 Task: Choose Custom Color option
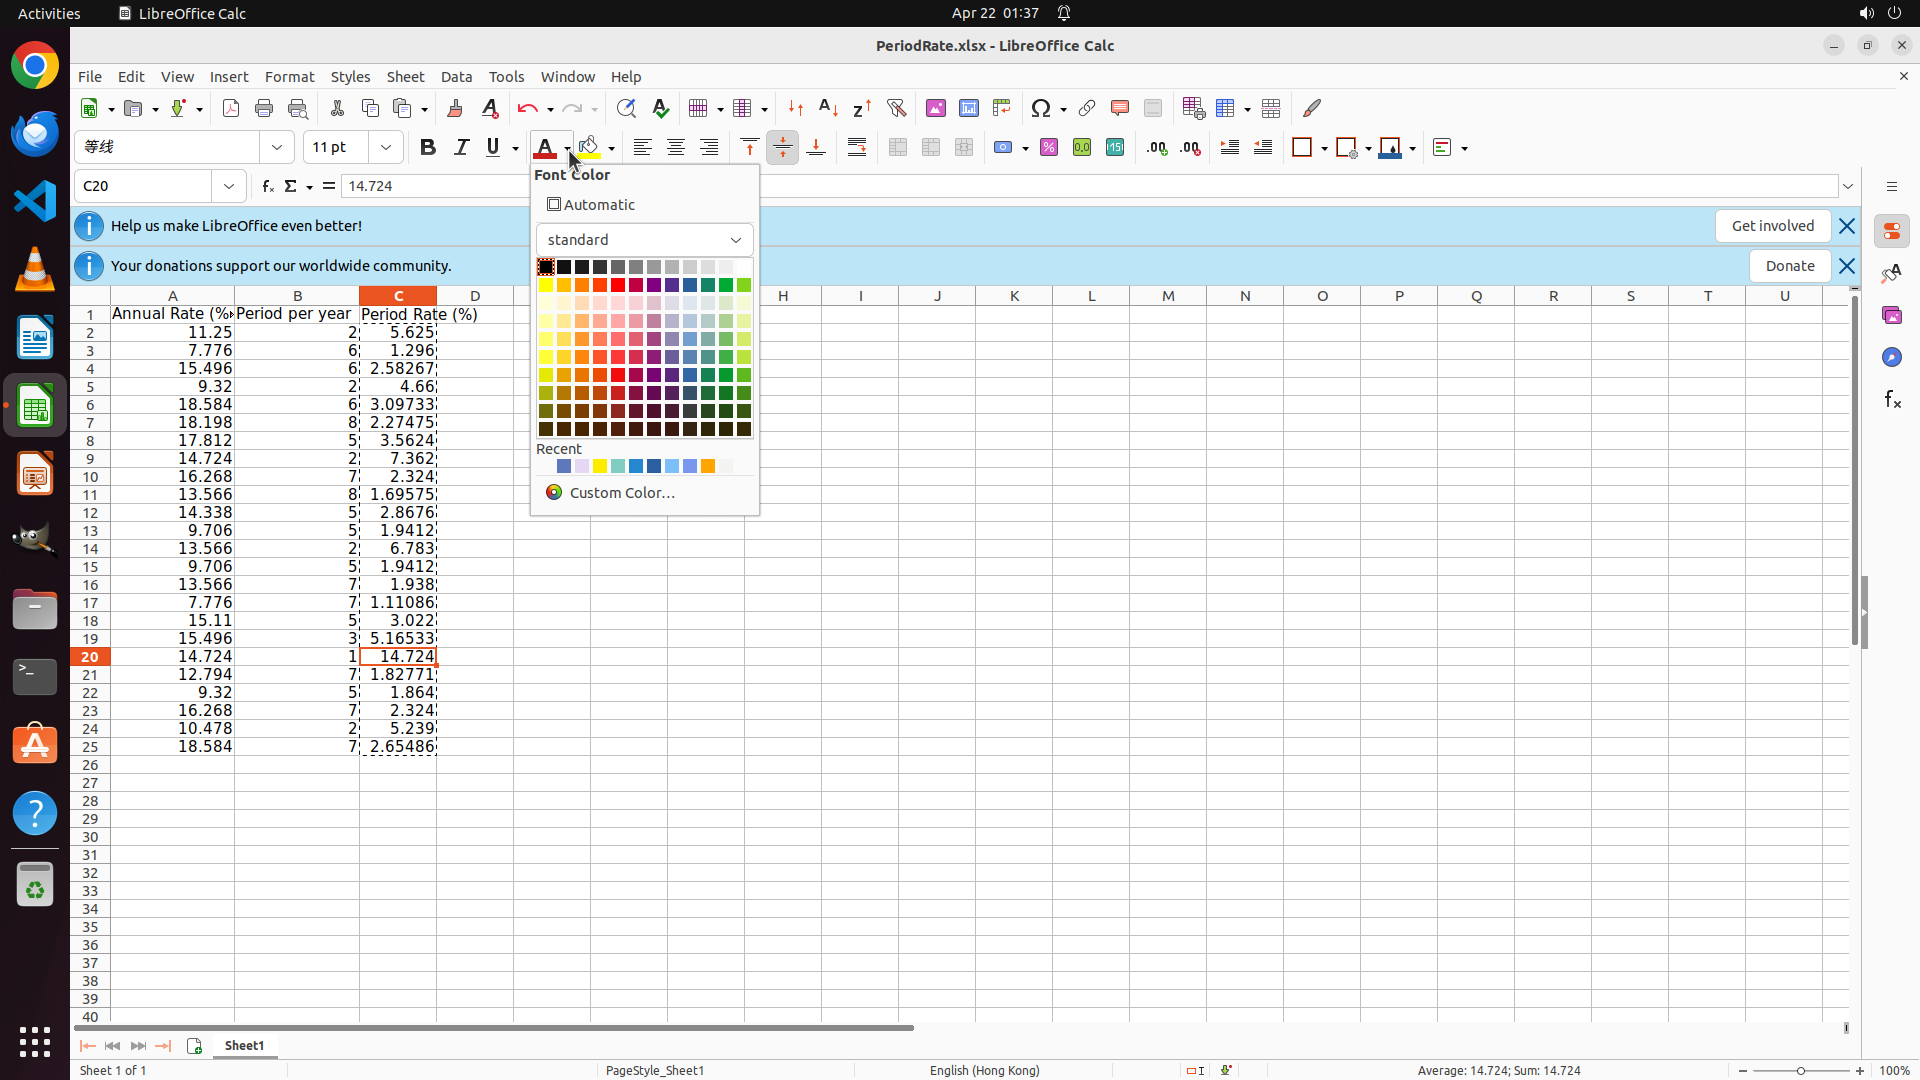tap(621, 493)
